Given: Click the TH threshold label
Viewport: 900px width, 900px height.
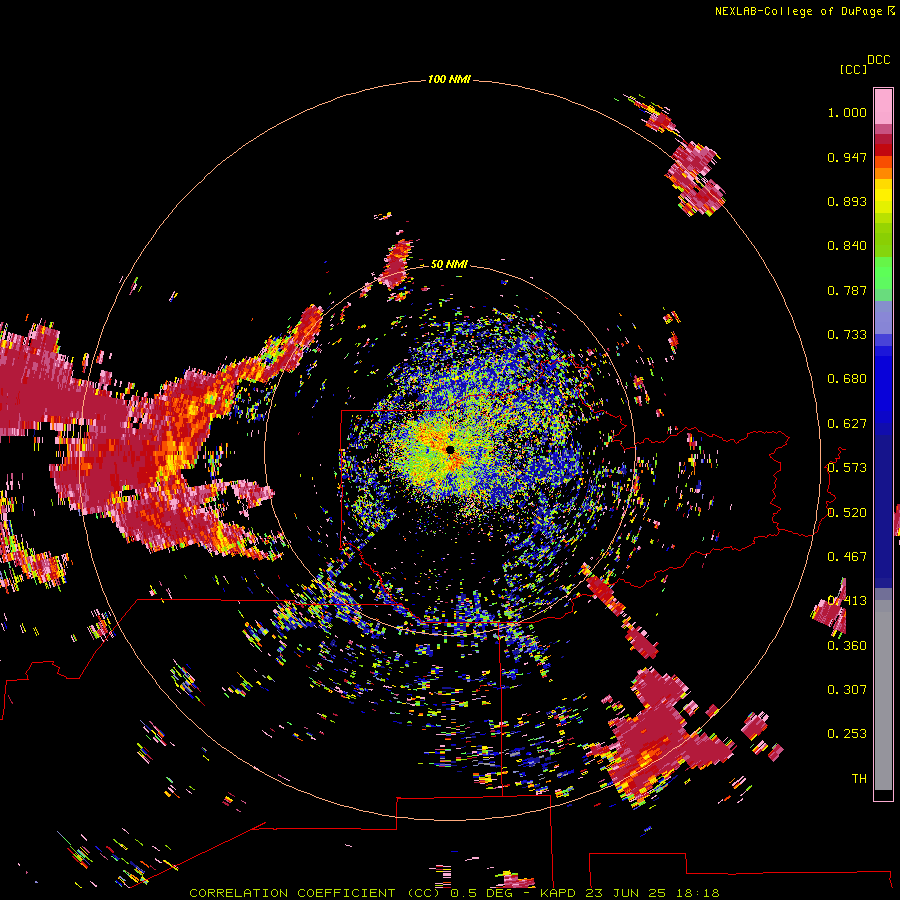Looking at the screenshot, I should [859, 779].
